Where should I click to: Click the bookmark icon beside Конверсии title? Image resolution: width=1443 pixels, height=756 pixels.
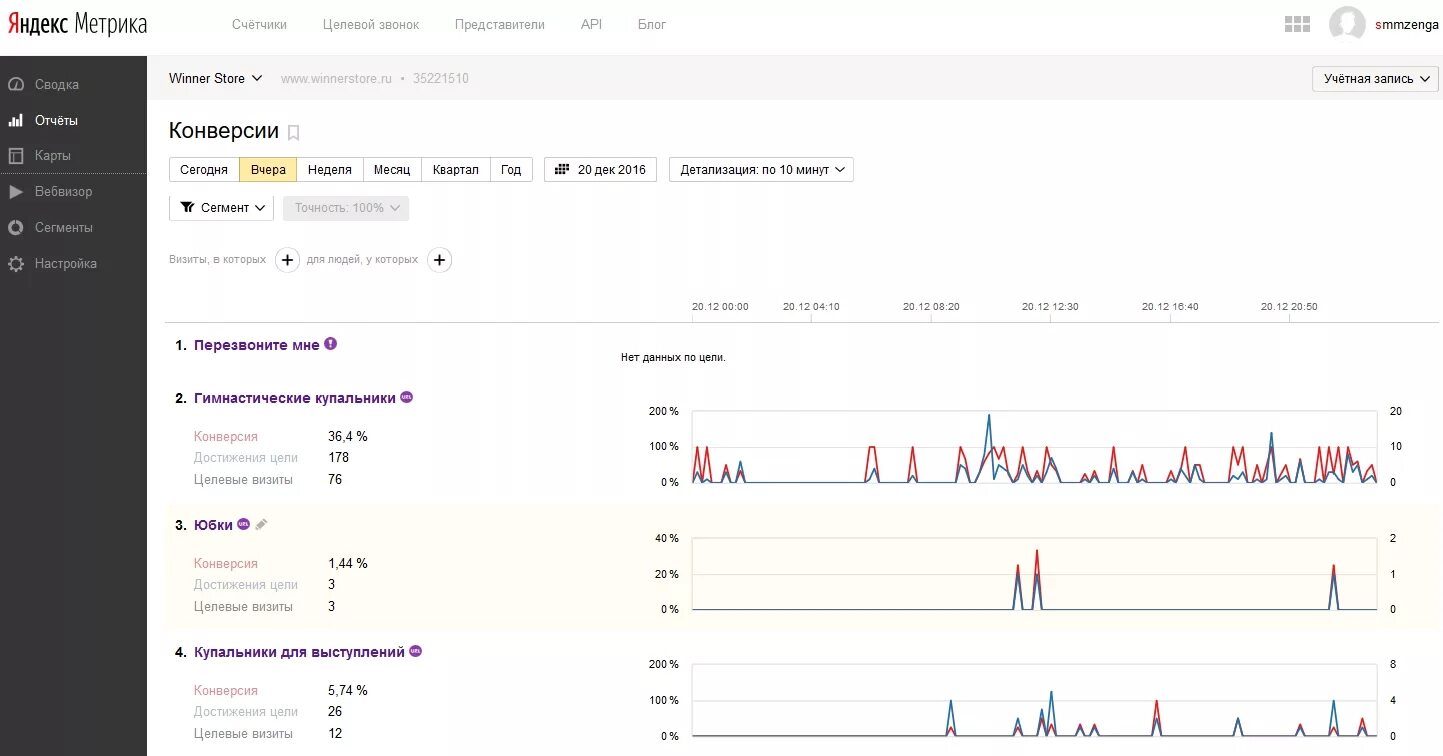tap(293, 132)
